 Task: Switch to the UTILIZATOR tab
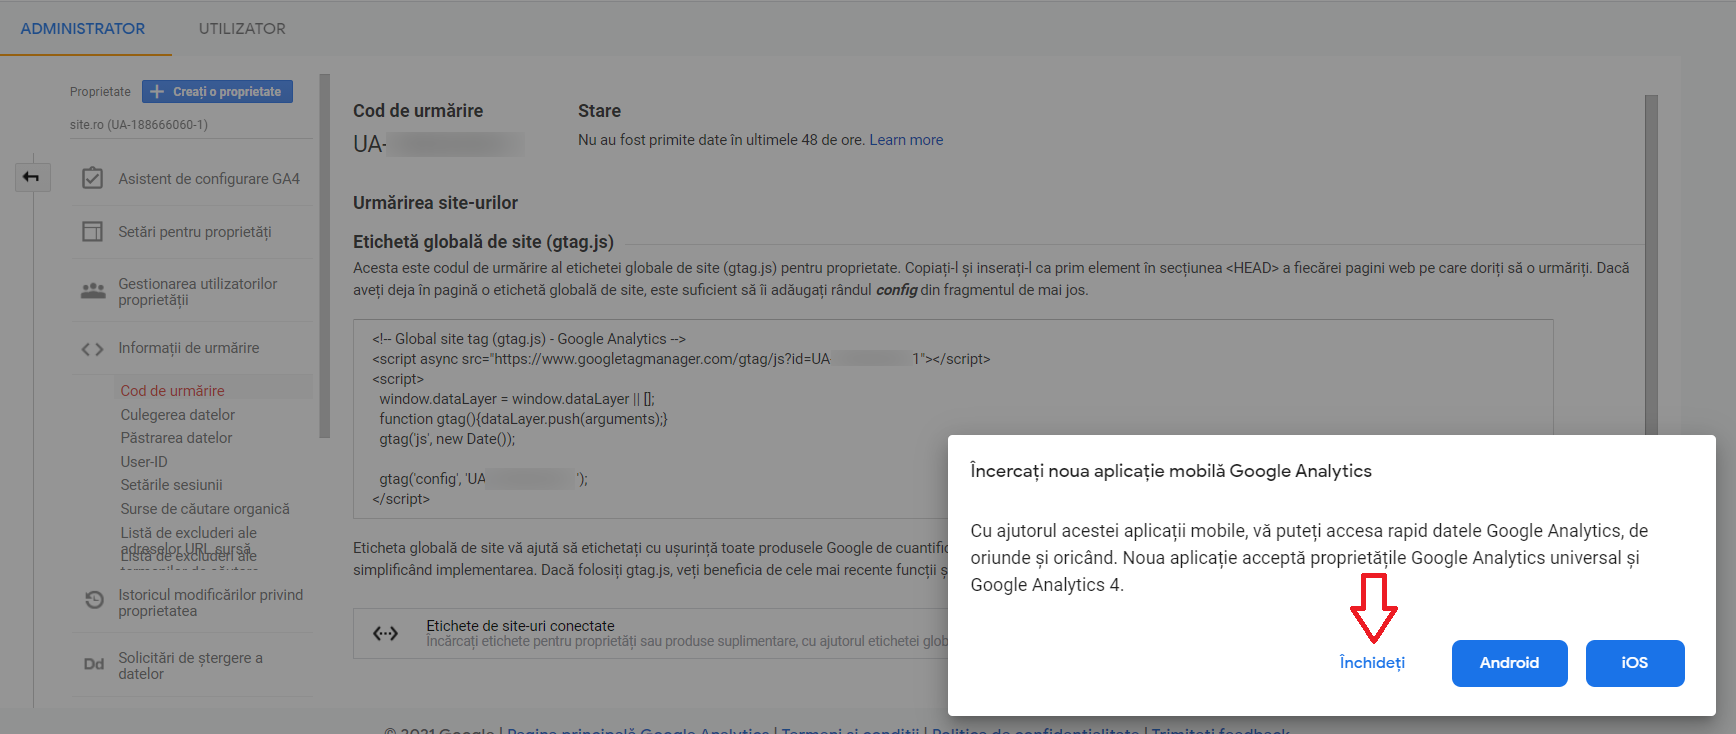[x=242, y=29]
